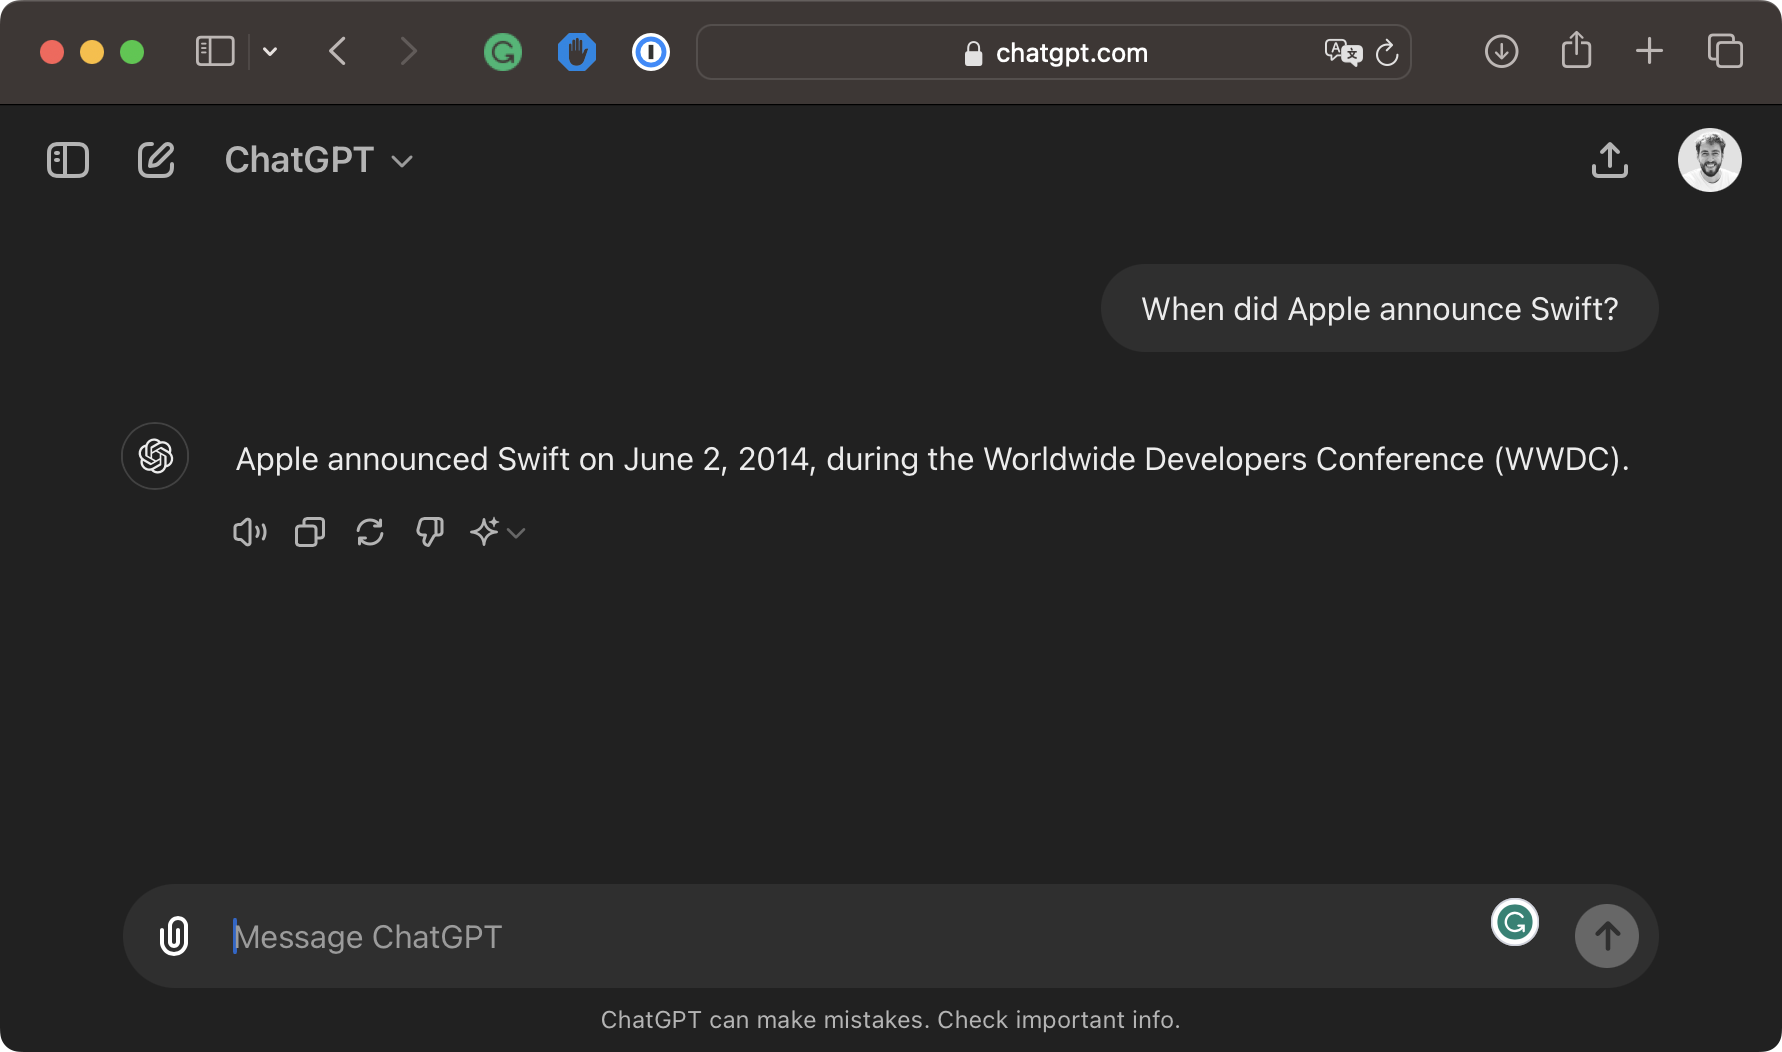Attach a file with paperclip icon
The width and height of the screenshot is (1782, 1052).
(x=174, y=936)
